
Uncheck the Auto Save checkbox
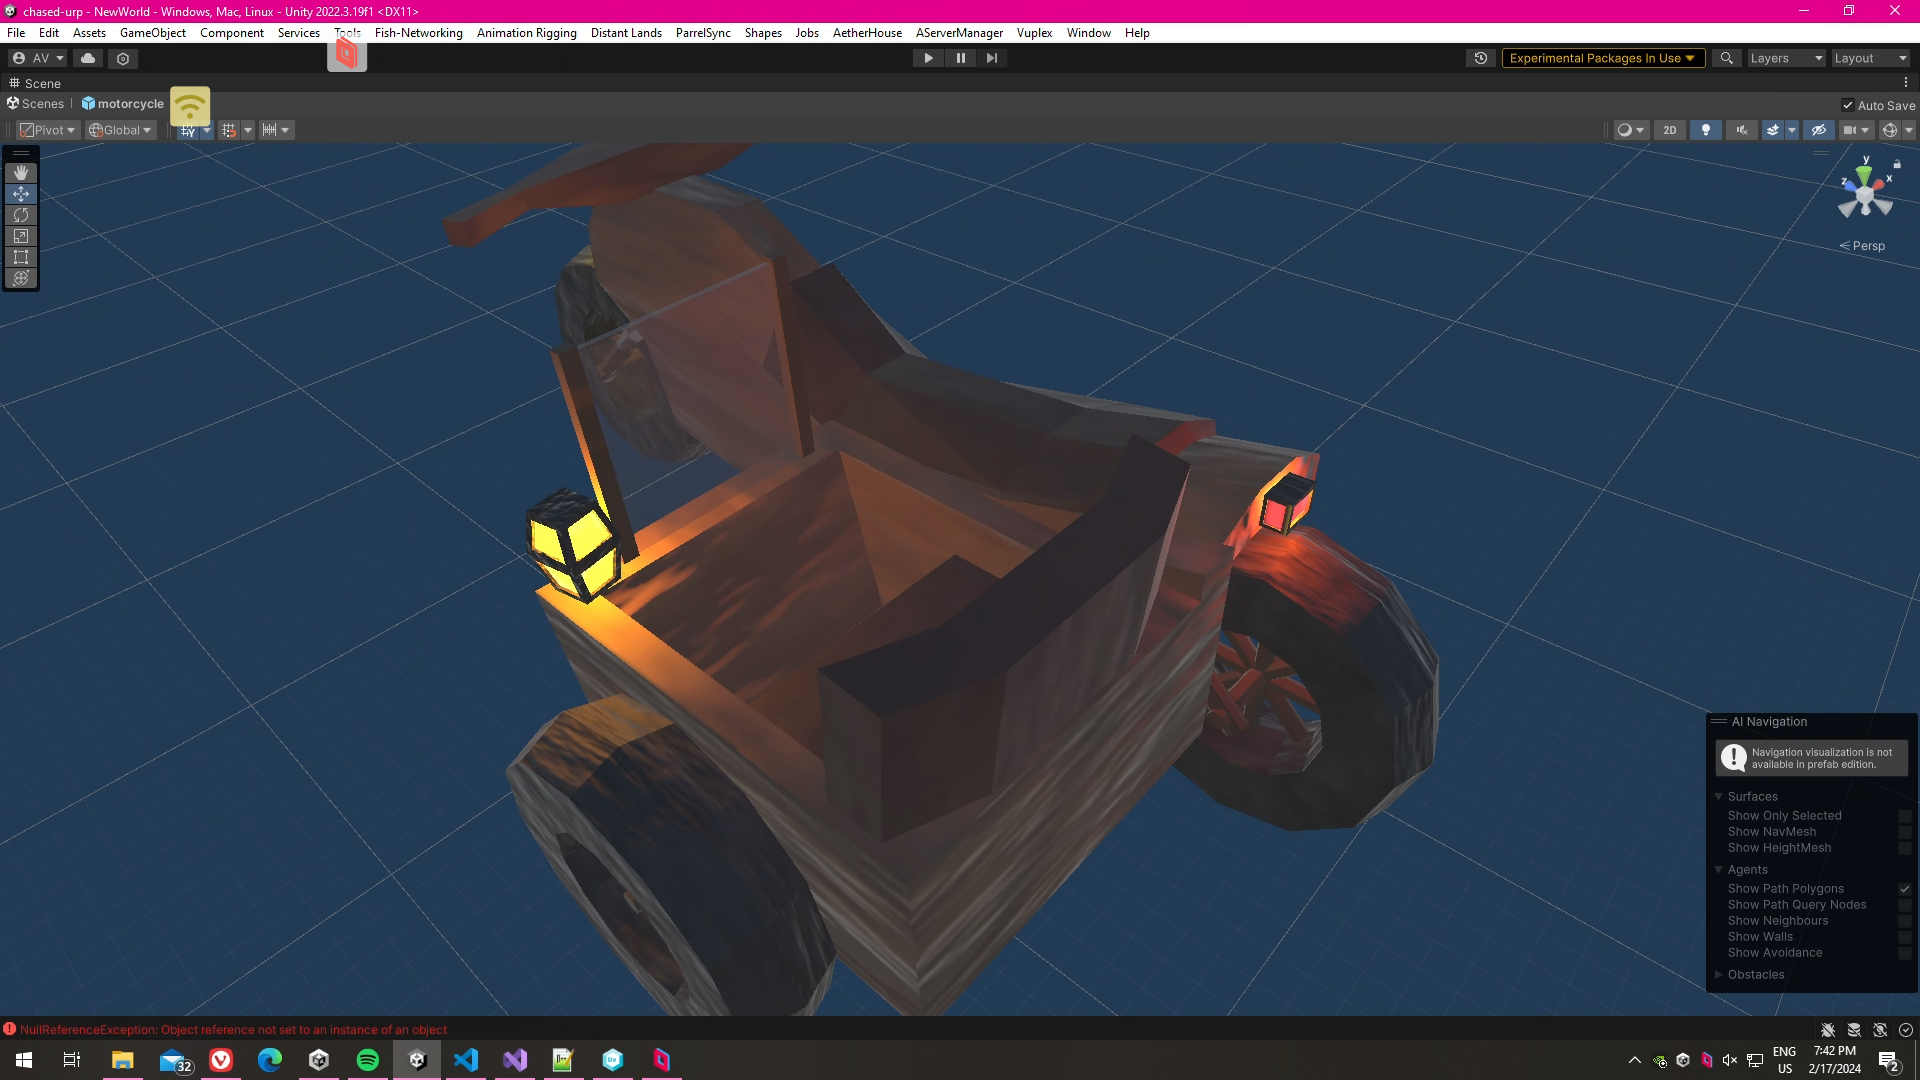point(1848,105)
